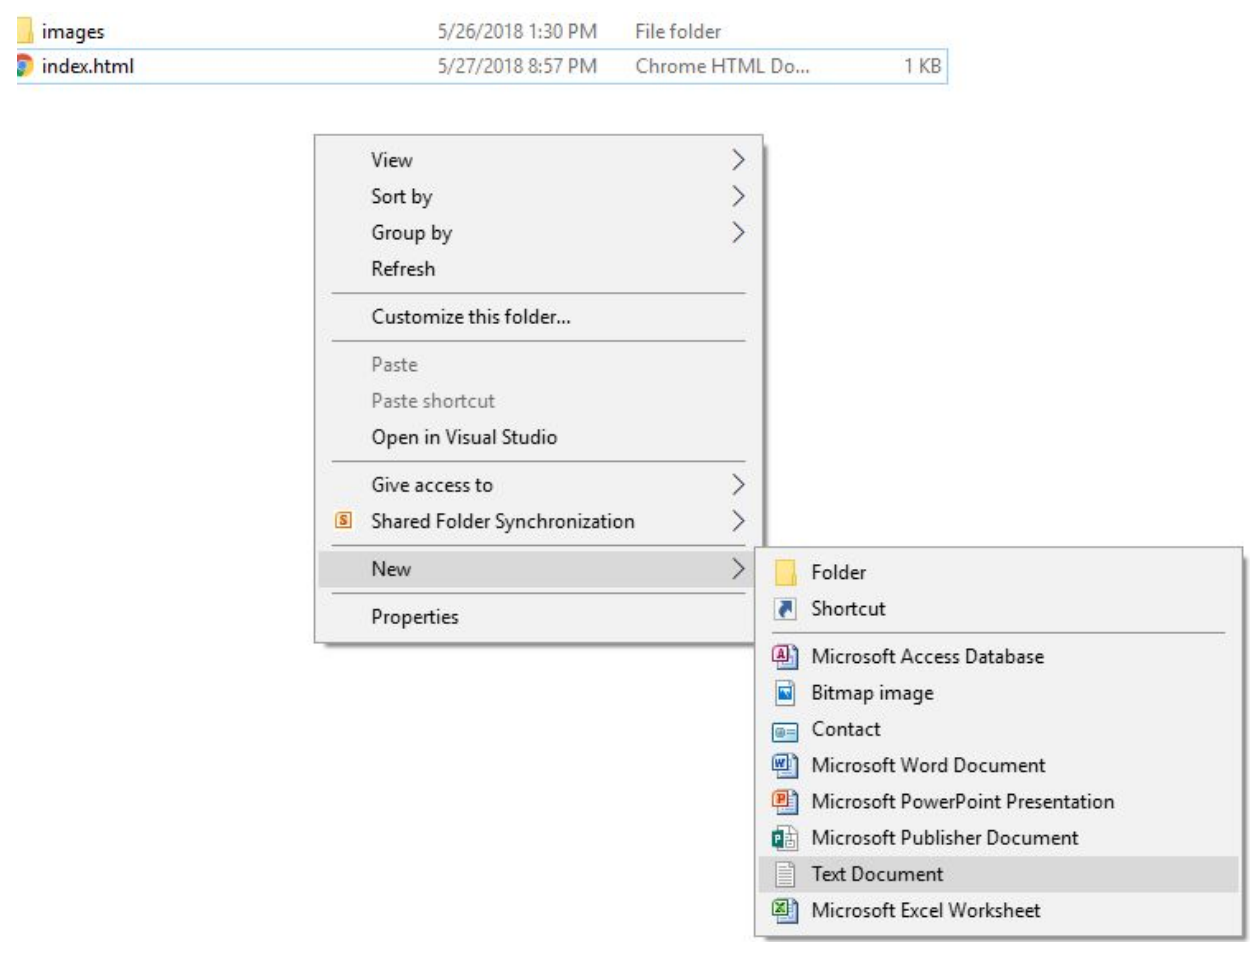Click the Contact card icon

coord(785,730)
